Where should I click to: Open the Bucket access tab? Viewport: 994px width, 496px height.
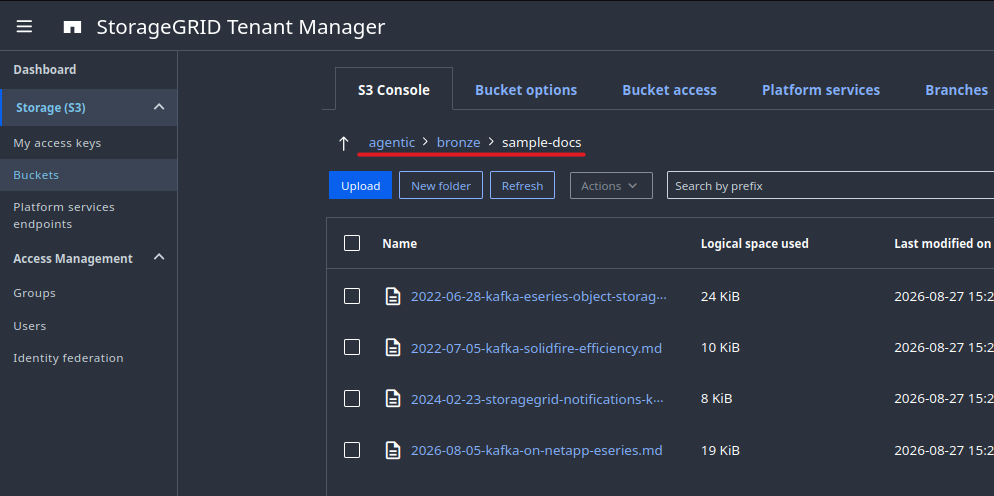pos(669,90)
